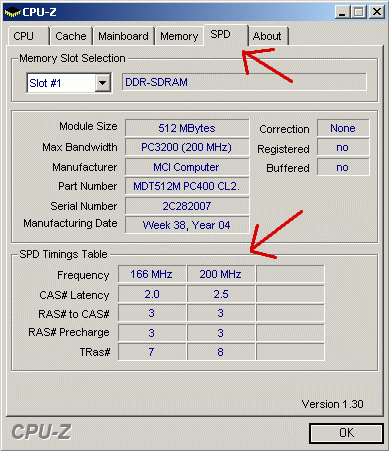This screenshot has width=389, height=451.
Task: Click the 166 MHz frequency cell
Action: pyautogui.click(x=152, y=274)
